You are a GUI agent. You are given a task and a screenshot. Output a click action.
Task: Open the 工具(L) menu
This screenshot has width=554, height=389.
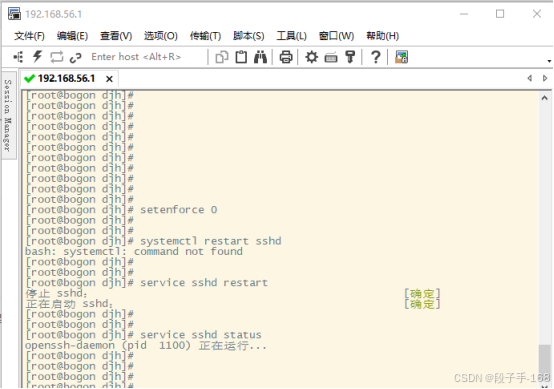click(291, 36)
